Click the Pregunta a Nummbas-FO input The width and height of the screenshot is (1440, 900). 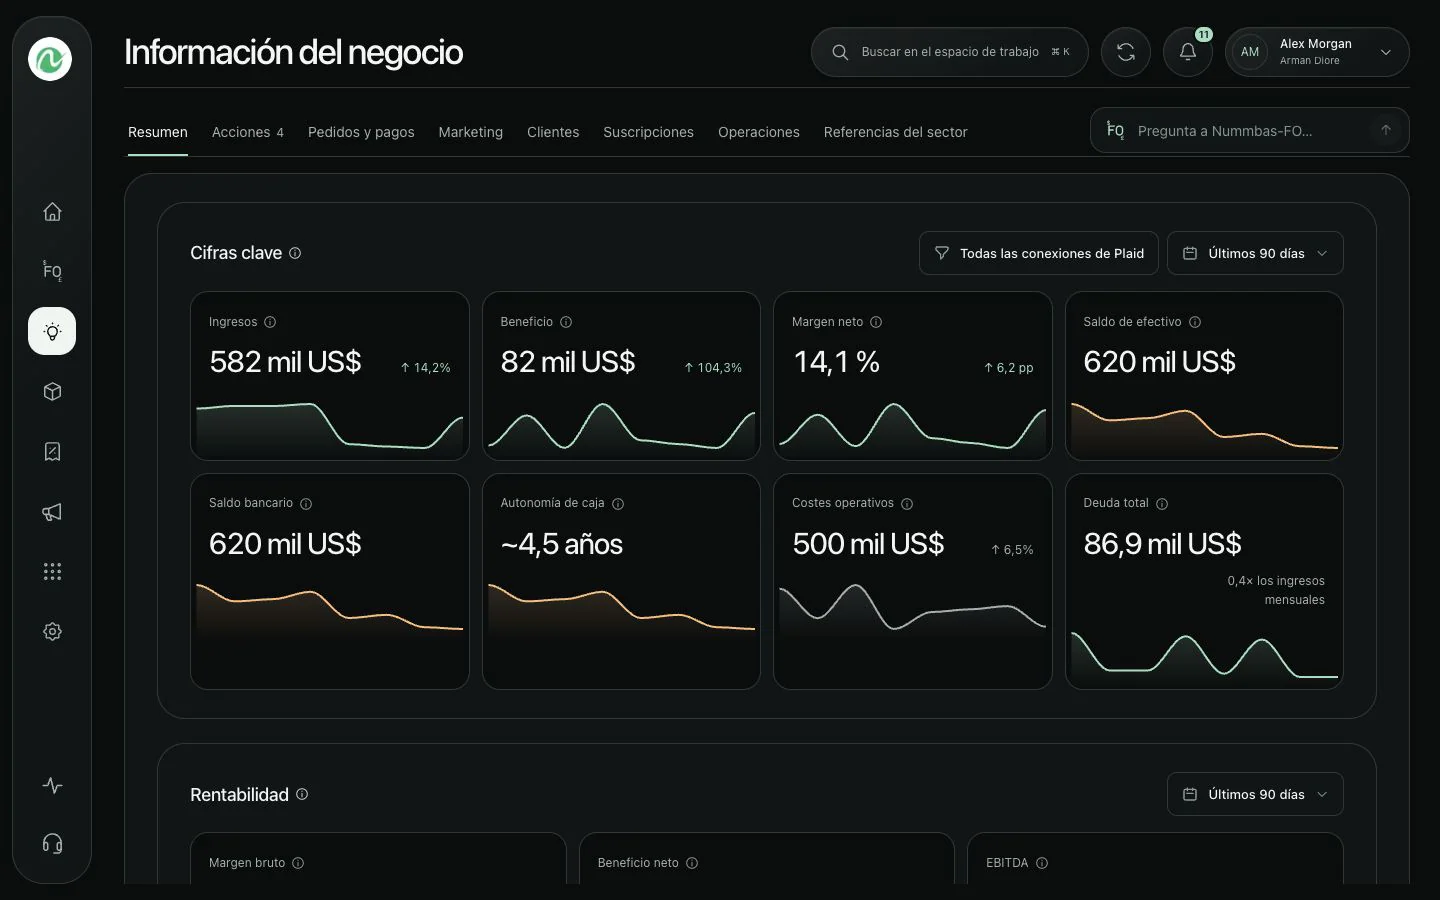click(1250, 130)
